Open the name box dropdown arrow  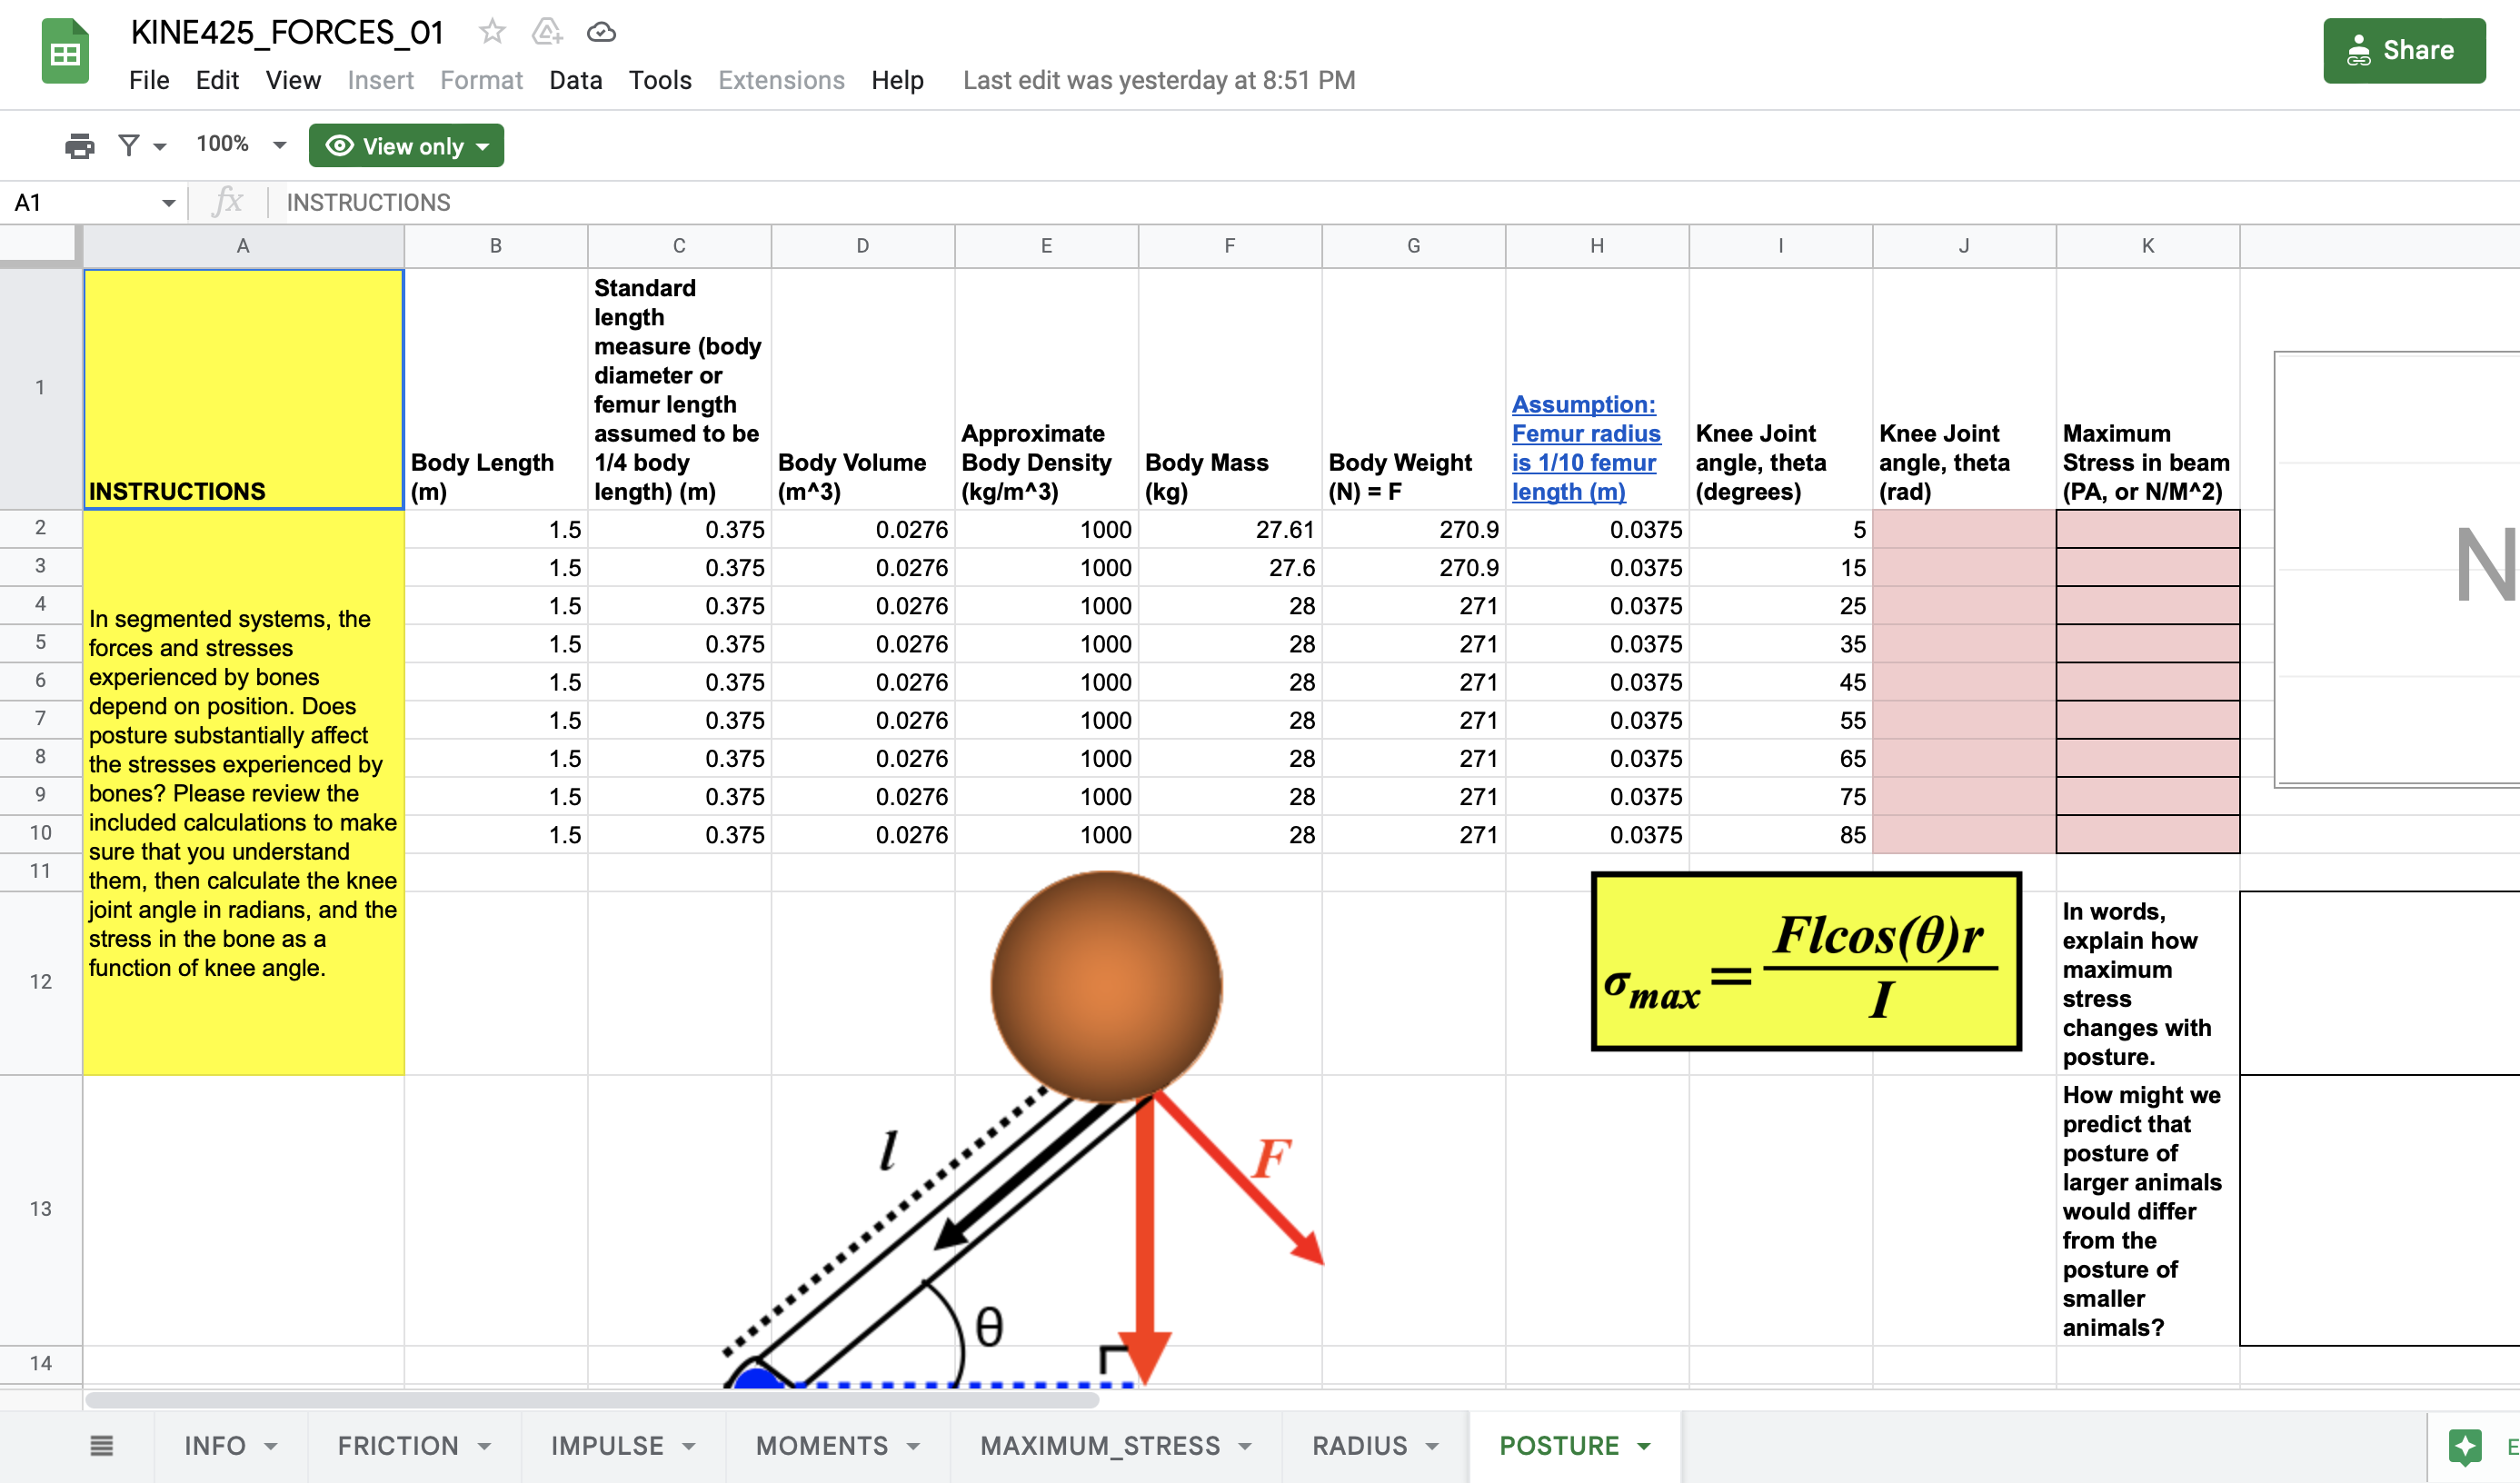[x=168, y=203]
